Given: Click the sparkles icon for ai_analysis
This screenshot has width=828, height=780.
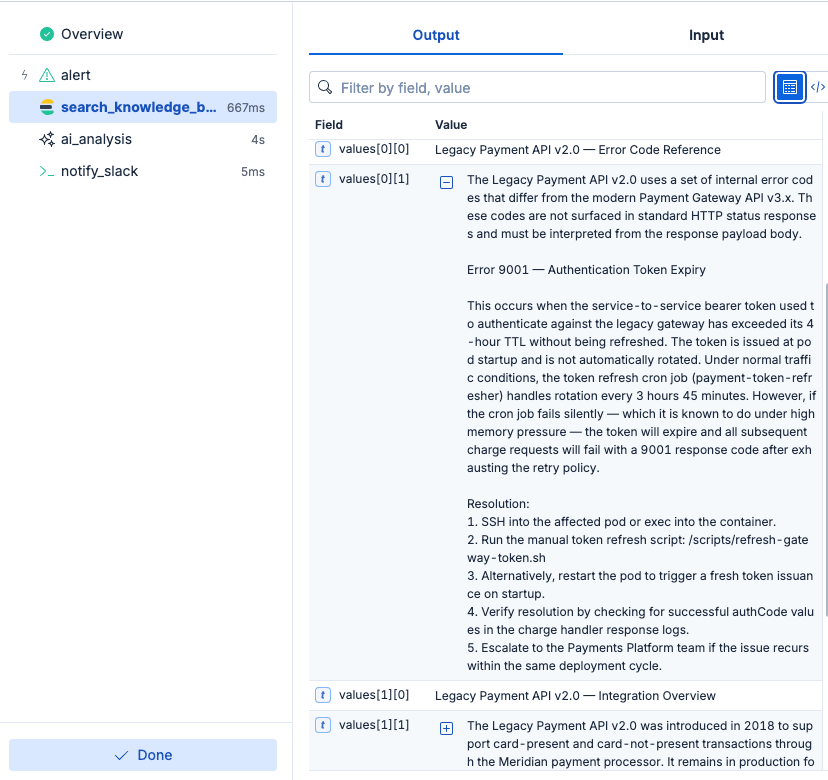Looking at the screenshot, I should coord(47,139).
